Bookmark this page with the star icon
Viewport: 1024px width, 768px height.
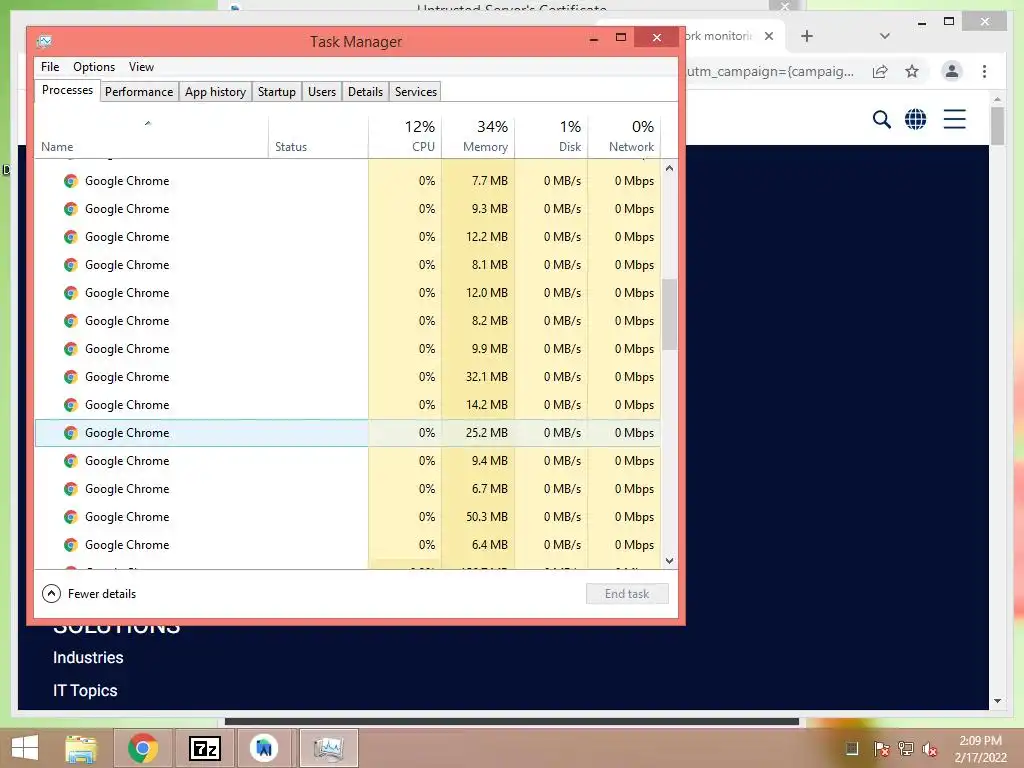[912, 71]
